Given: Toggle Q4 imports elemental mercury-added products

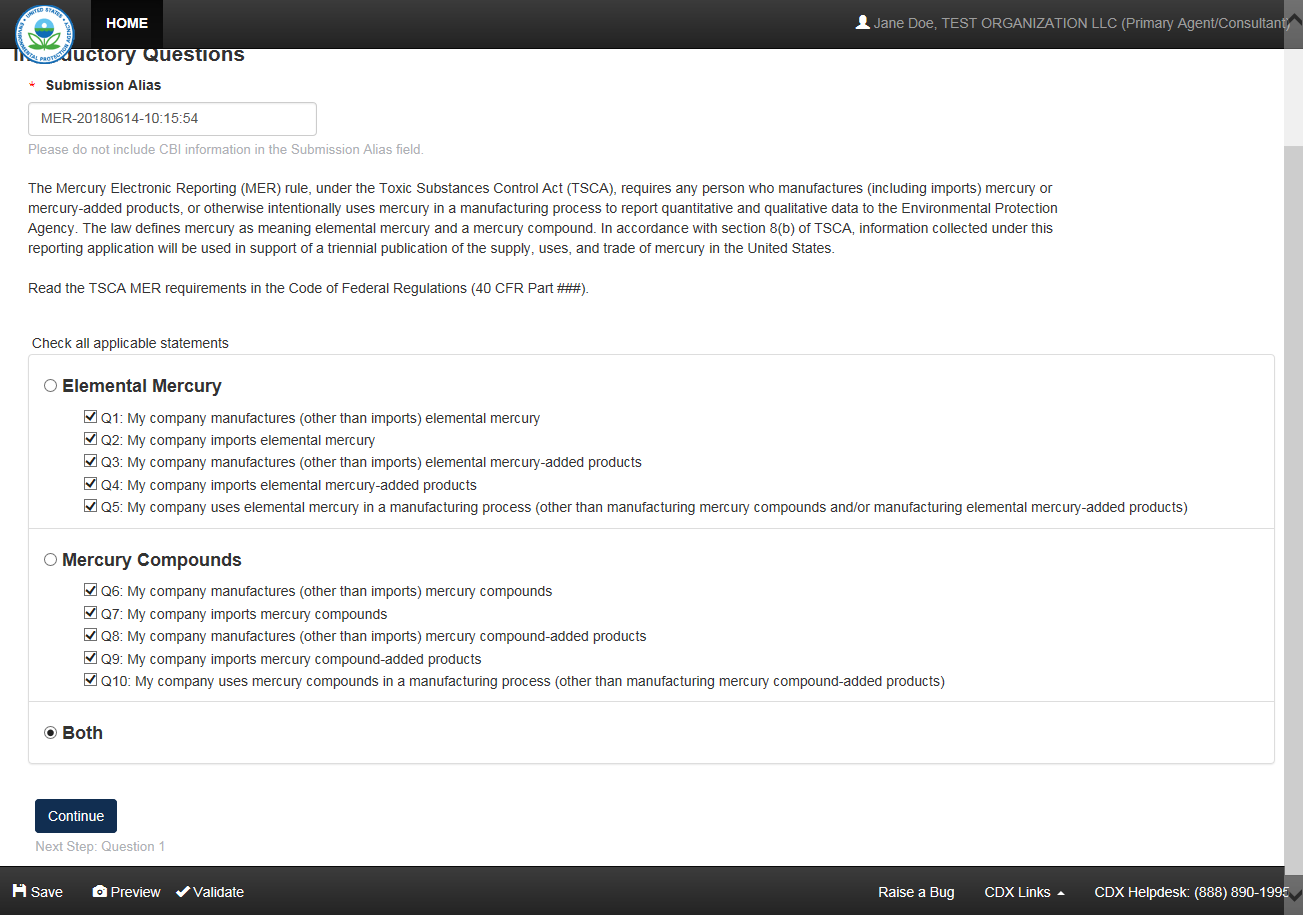Looking at the screenshot, I should point(91,484).
